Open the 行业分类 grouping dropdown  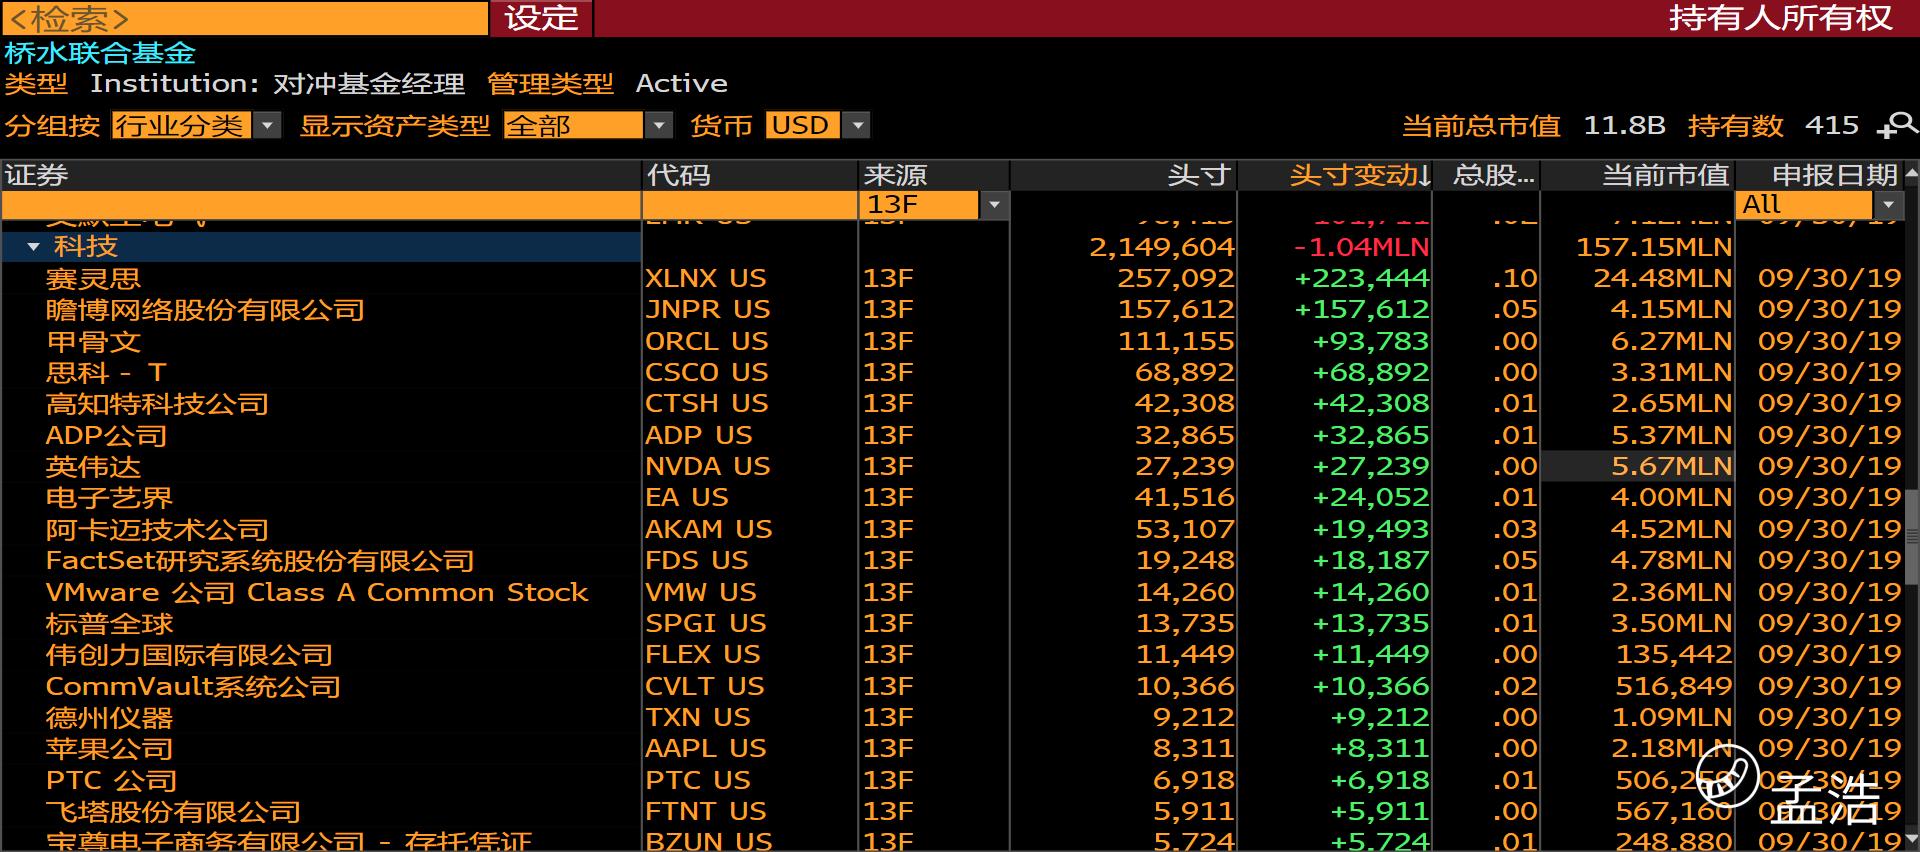point(267,125)
